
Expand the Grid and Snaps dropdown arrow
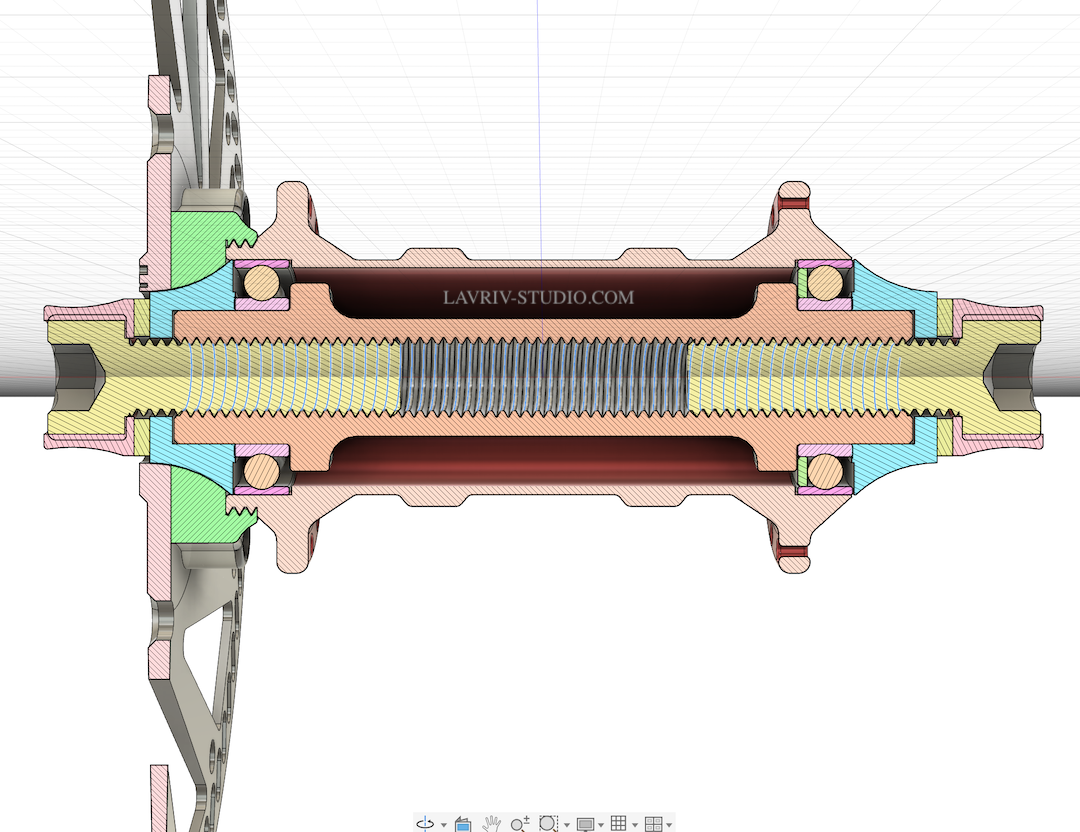coord(635,825)
